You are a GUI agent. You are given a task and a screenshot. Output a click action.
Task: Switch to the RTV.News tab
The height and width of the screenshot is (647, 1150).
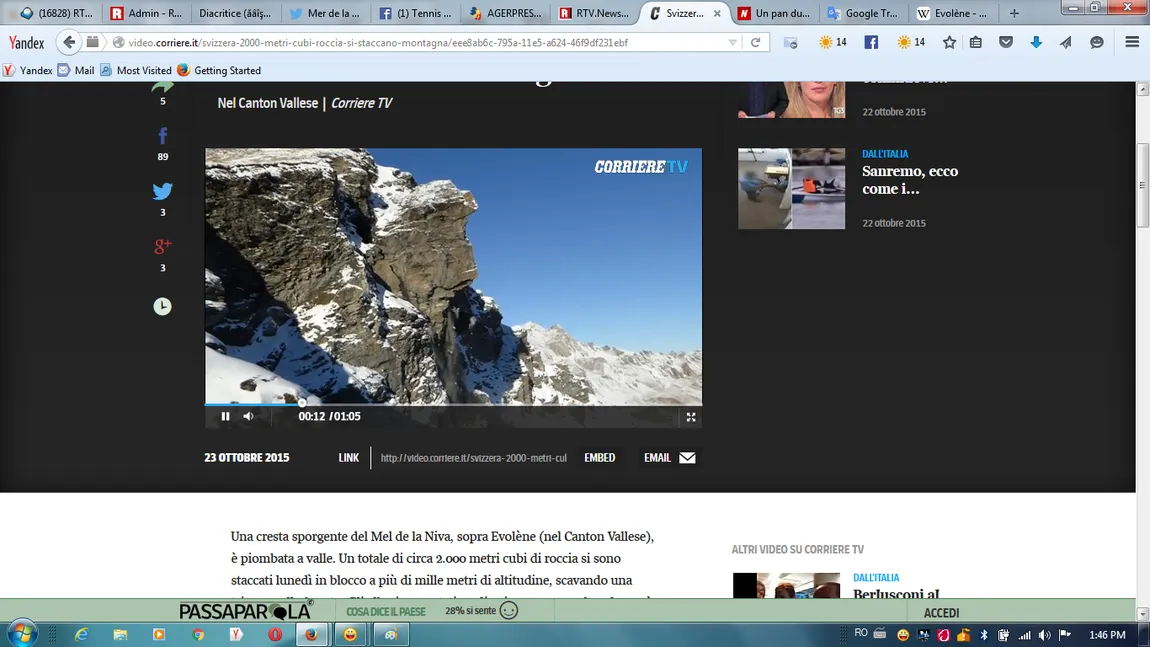[594, 13]
